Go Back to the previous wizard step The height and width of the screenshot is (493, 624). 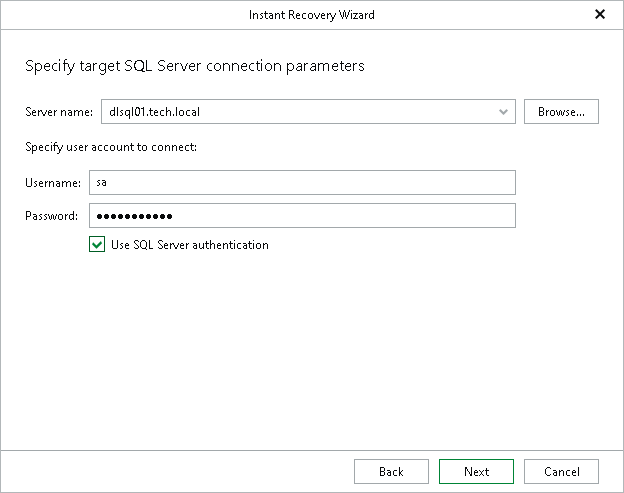(x=391, y=472)
